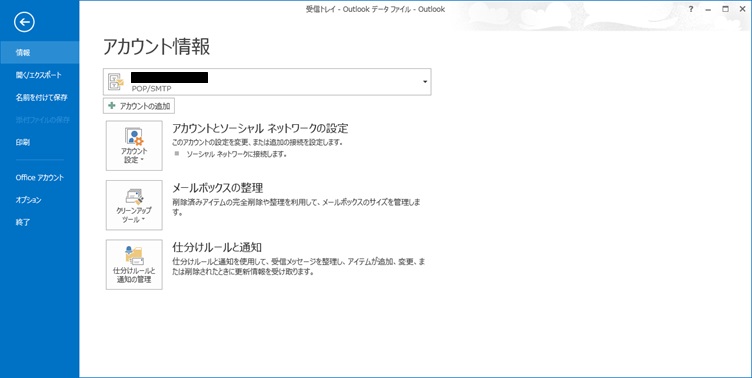This screenshot has width=752, height=378.
Task: Click green plus icon on アカウントの追加
Action: [112, 106]
